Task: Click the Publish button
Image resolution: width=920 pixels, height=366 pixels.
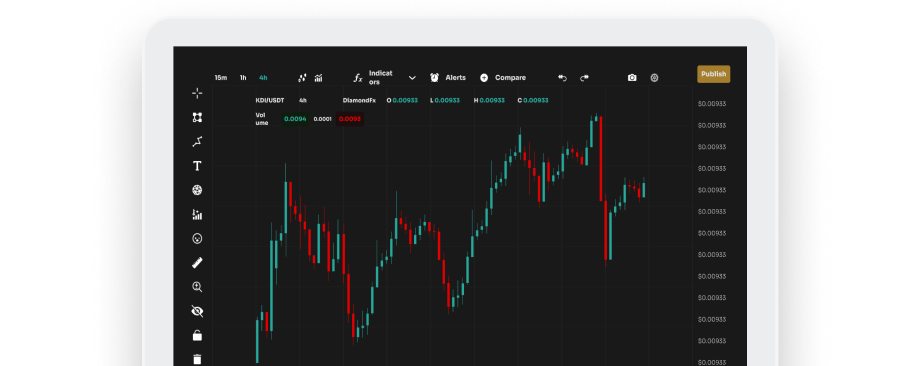Action: pyautogui.click(x=713, y=74)
